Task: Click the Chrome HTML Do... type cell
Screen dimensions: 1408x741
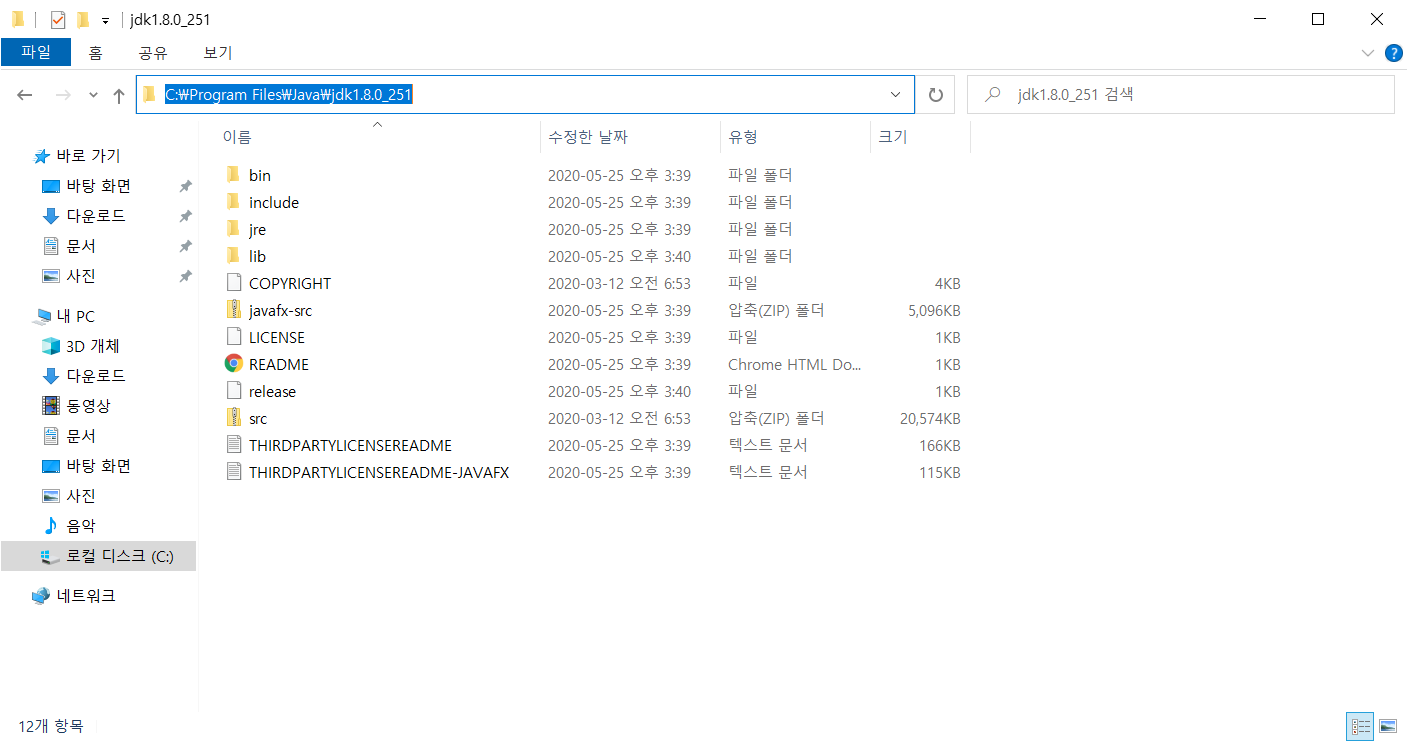Action: pos(795,364)
